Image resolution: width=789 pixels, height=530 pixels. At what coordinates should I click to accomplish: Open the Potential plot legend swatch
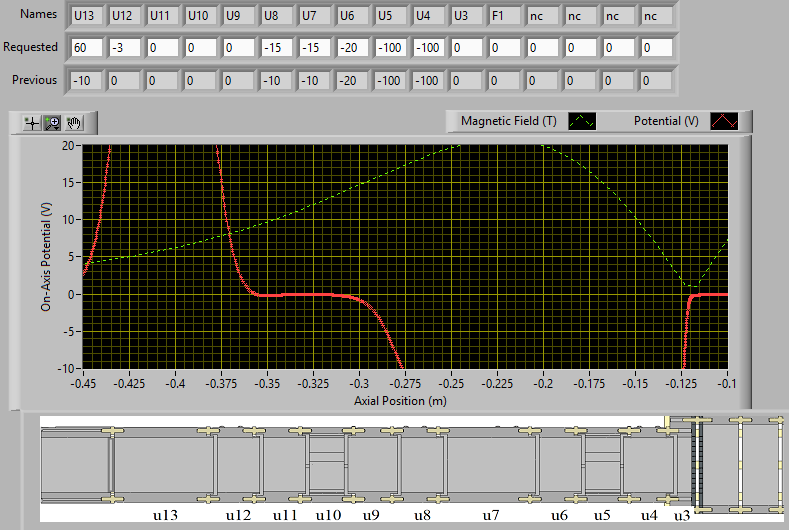[x=724, y=121]
